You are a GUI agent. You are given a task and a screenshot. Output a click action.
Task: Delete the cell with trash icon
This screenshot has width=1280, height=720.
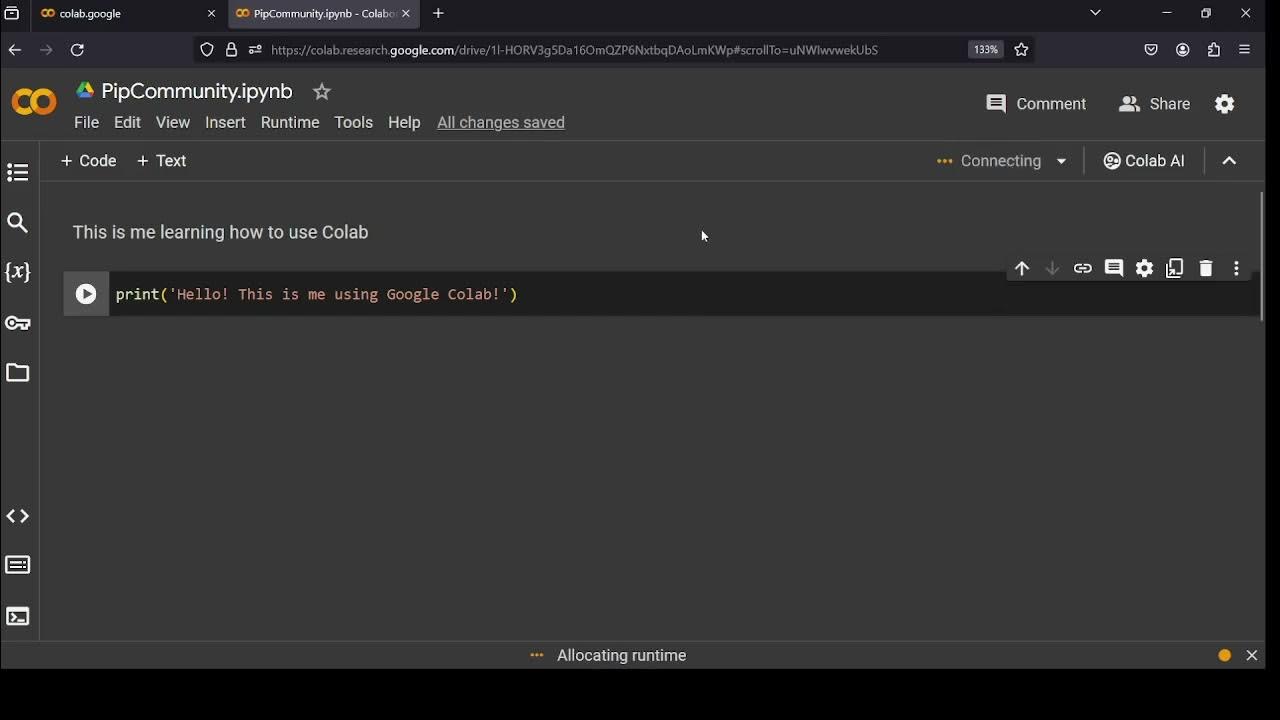[1206, 268]
